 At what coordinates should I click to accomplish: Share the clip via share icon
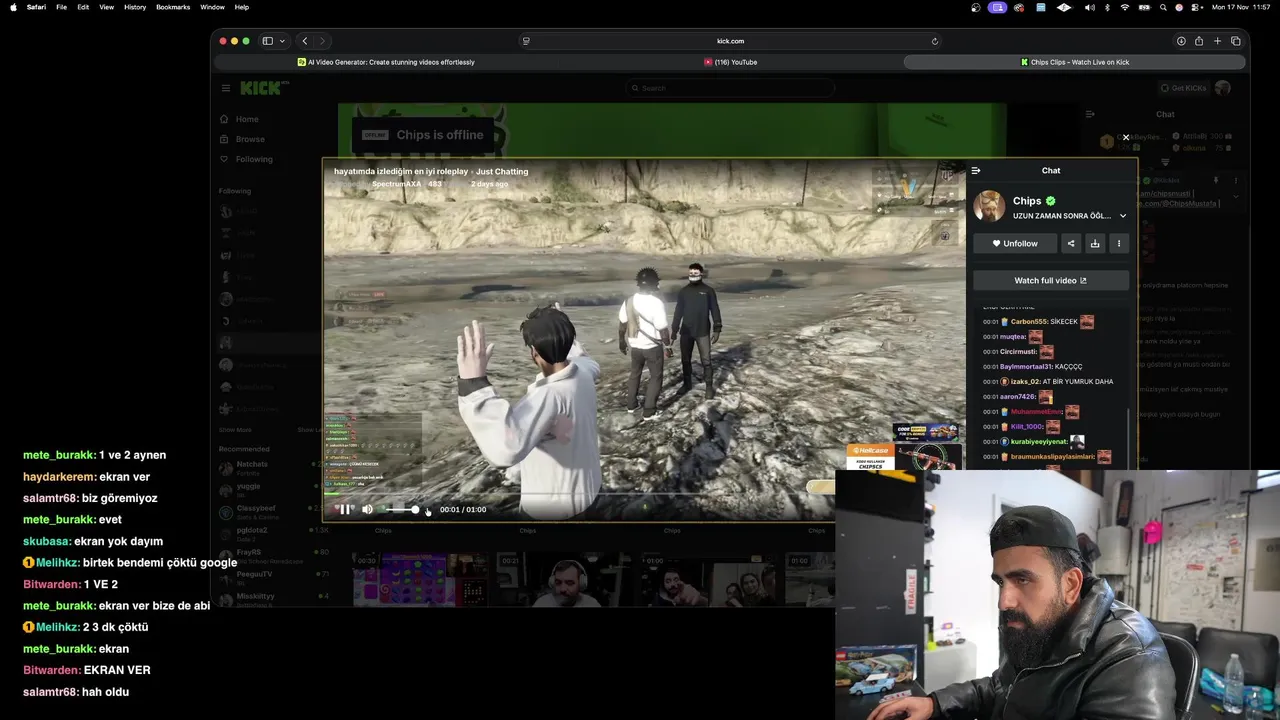pos(1071,243)
